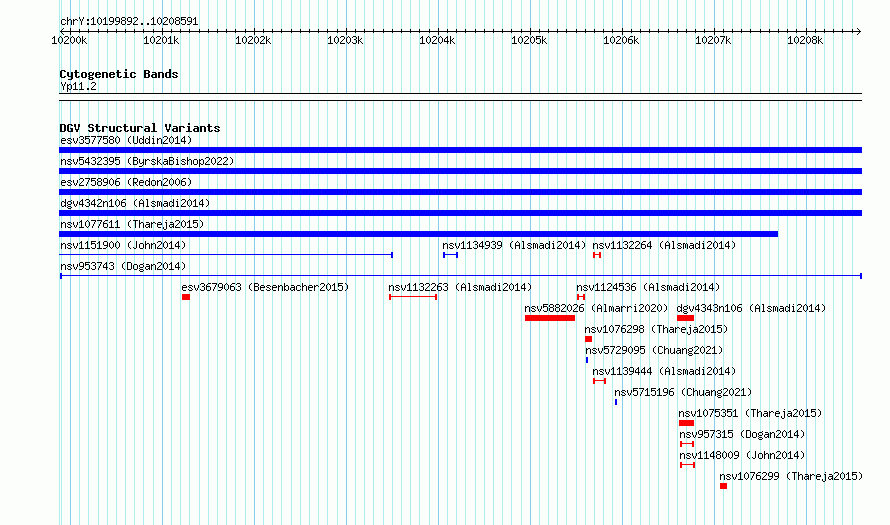890x525 pixels.
Task: Click the 10202k ruler label
Action: 253,40
